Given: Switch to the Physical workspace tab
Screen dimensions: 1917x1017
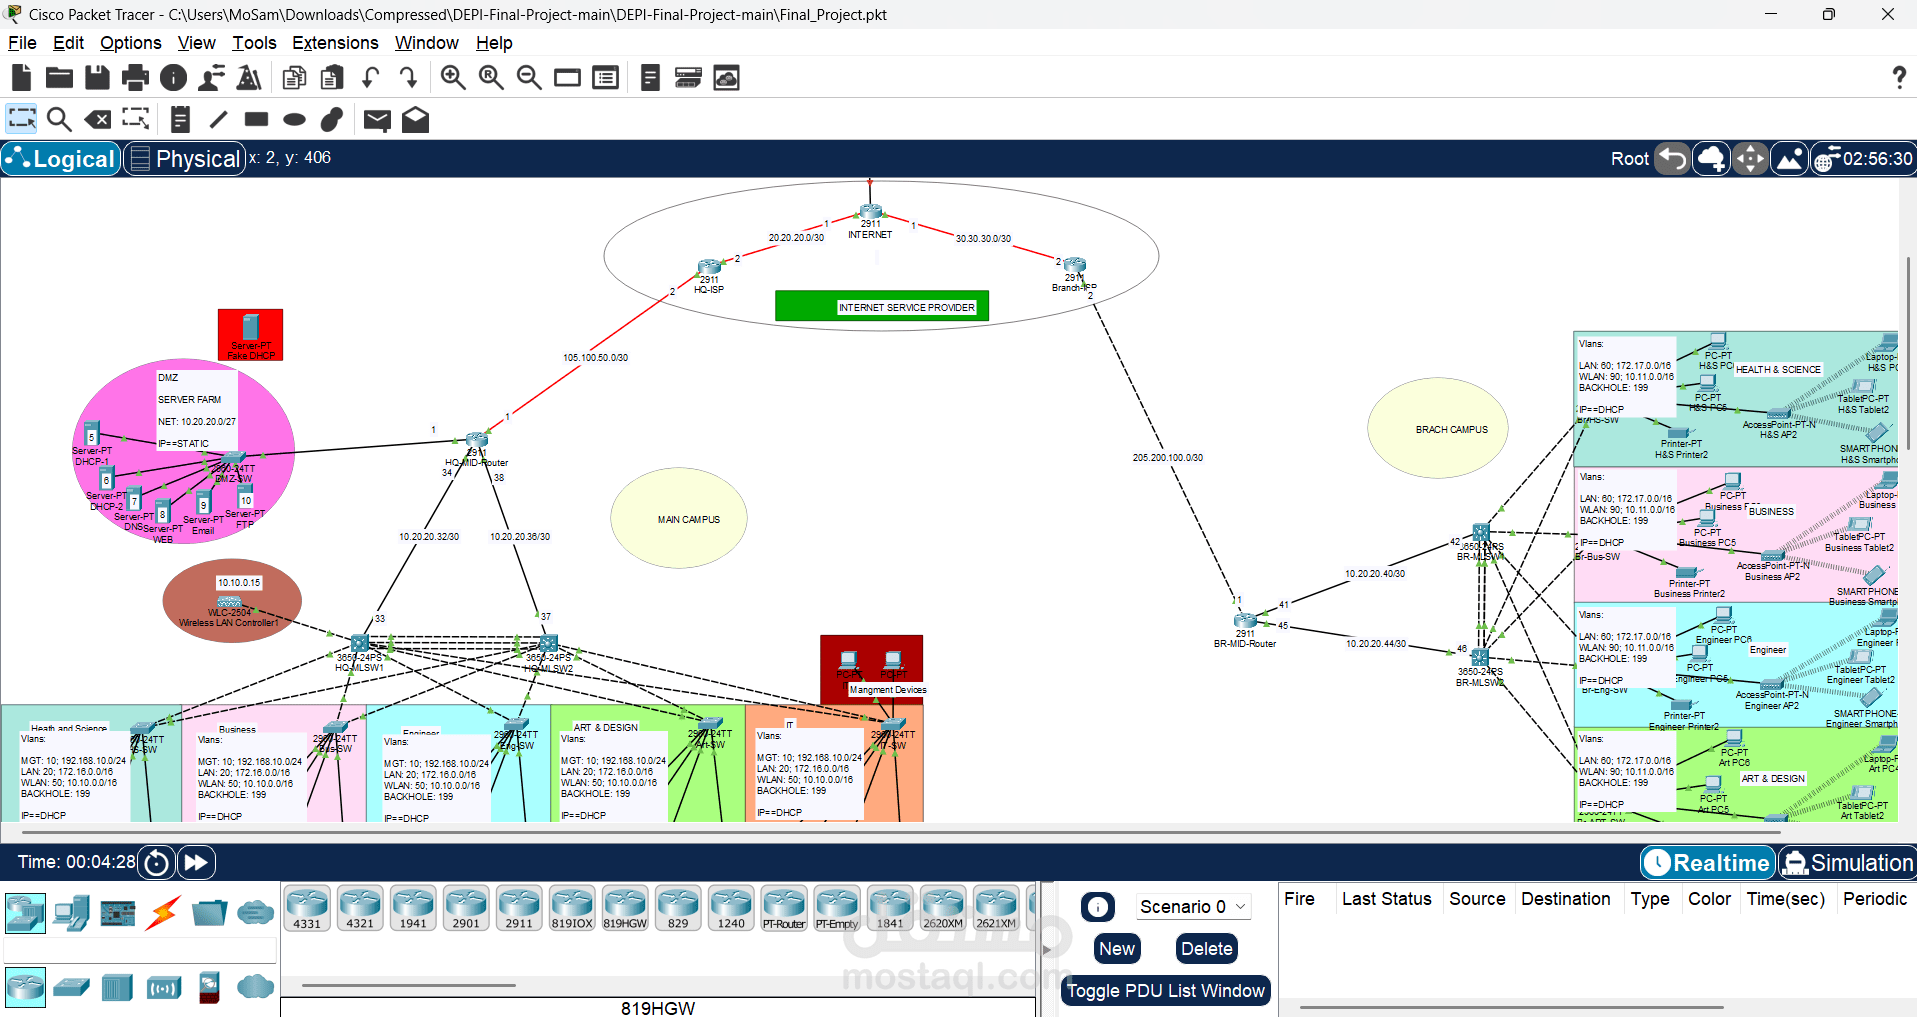Looking at the screenshot, I should tap(184, 158).
